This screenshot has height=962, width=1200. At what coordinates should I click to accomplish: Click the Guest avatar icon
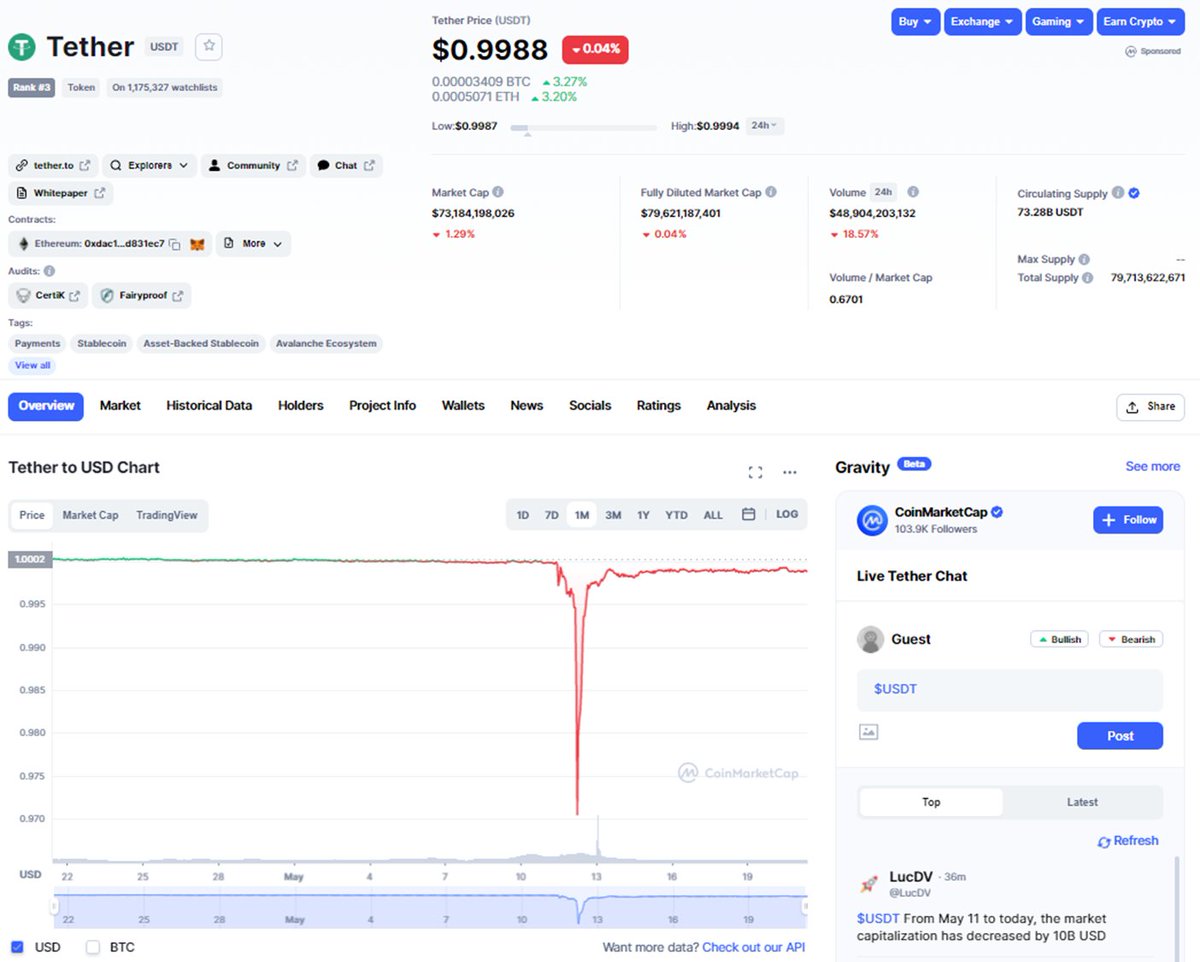871,639
